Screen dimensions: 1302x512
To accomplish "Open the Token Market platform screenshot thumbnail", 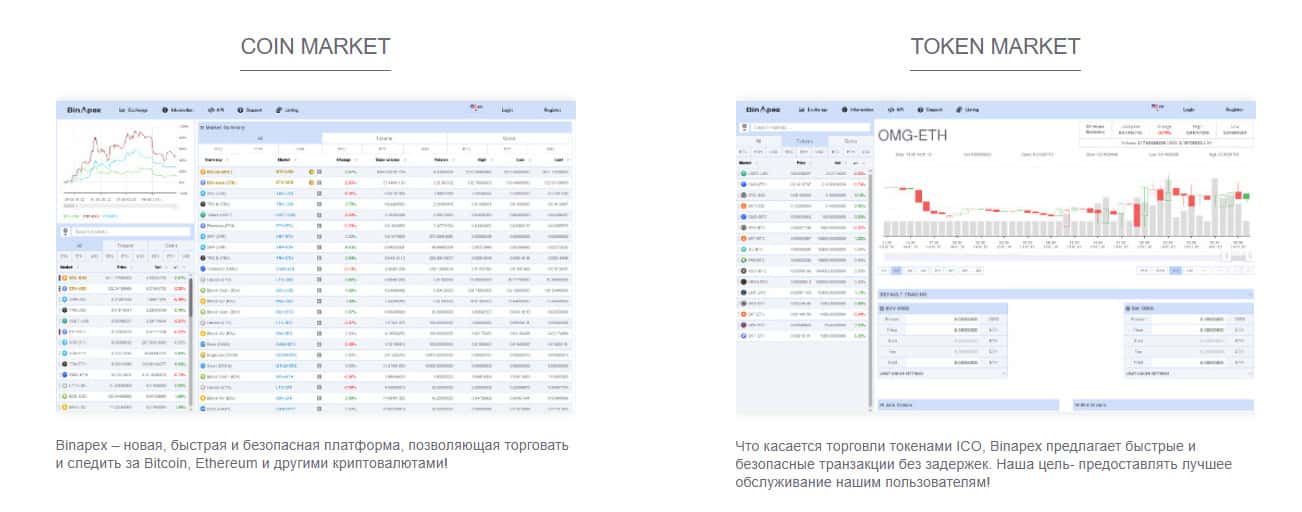I will tap(995, 257).
